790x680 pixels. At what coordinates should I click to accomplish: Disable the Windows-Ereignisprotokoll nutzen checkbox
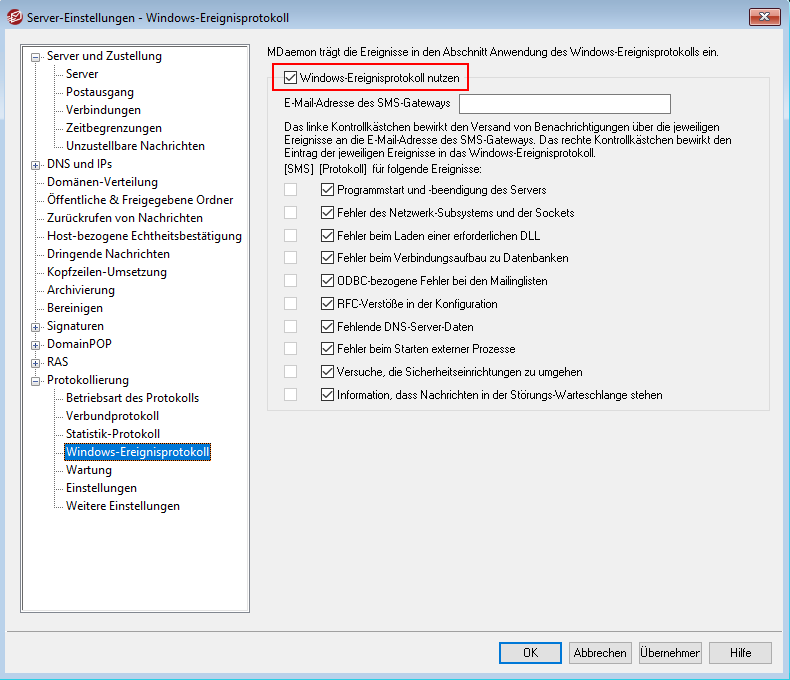(x=291, y=77)
